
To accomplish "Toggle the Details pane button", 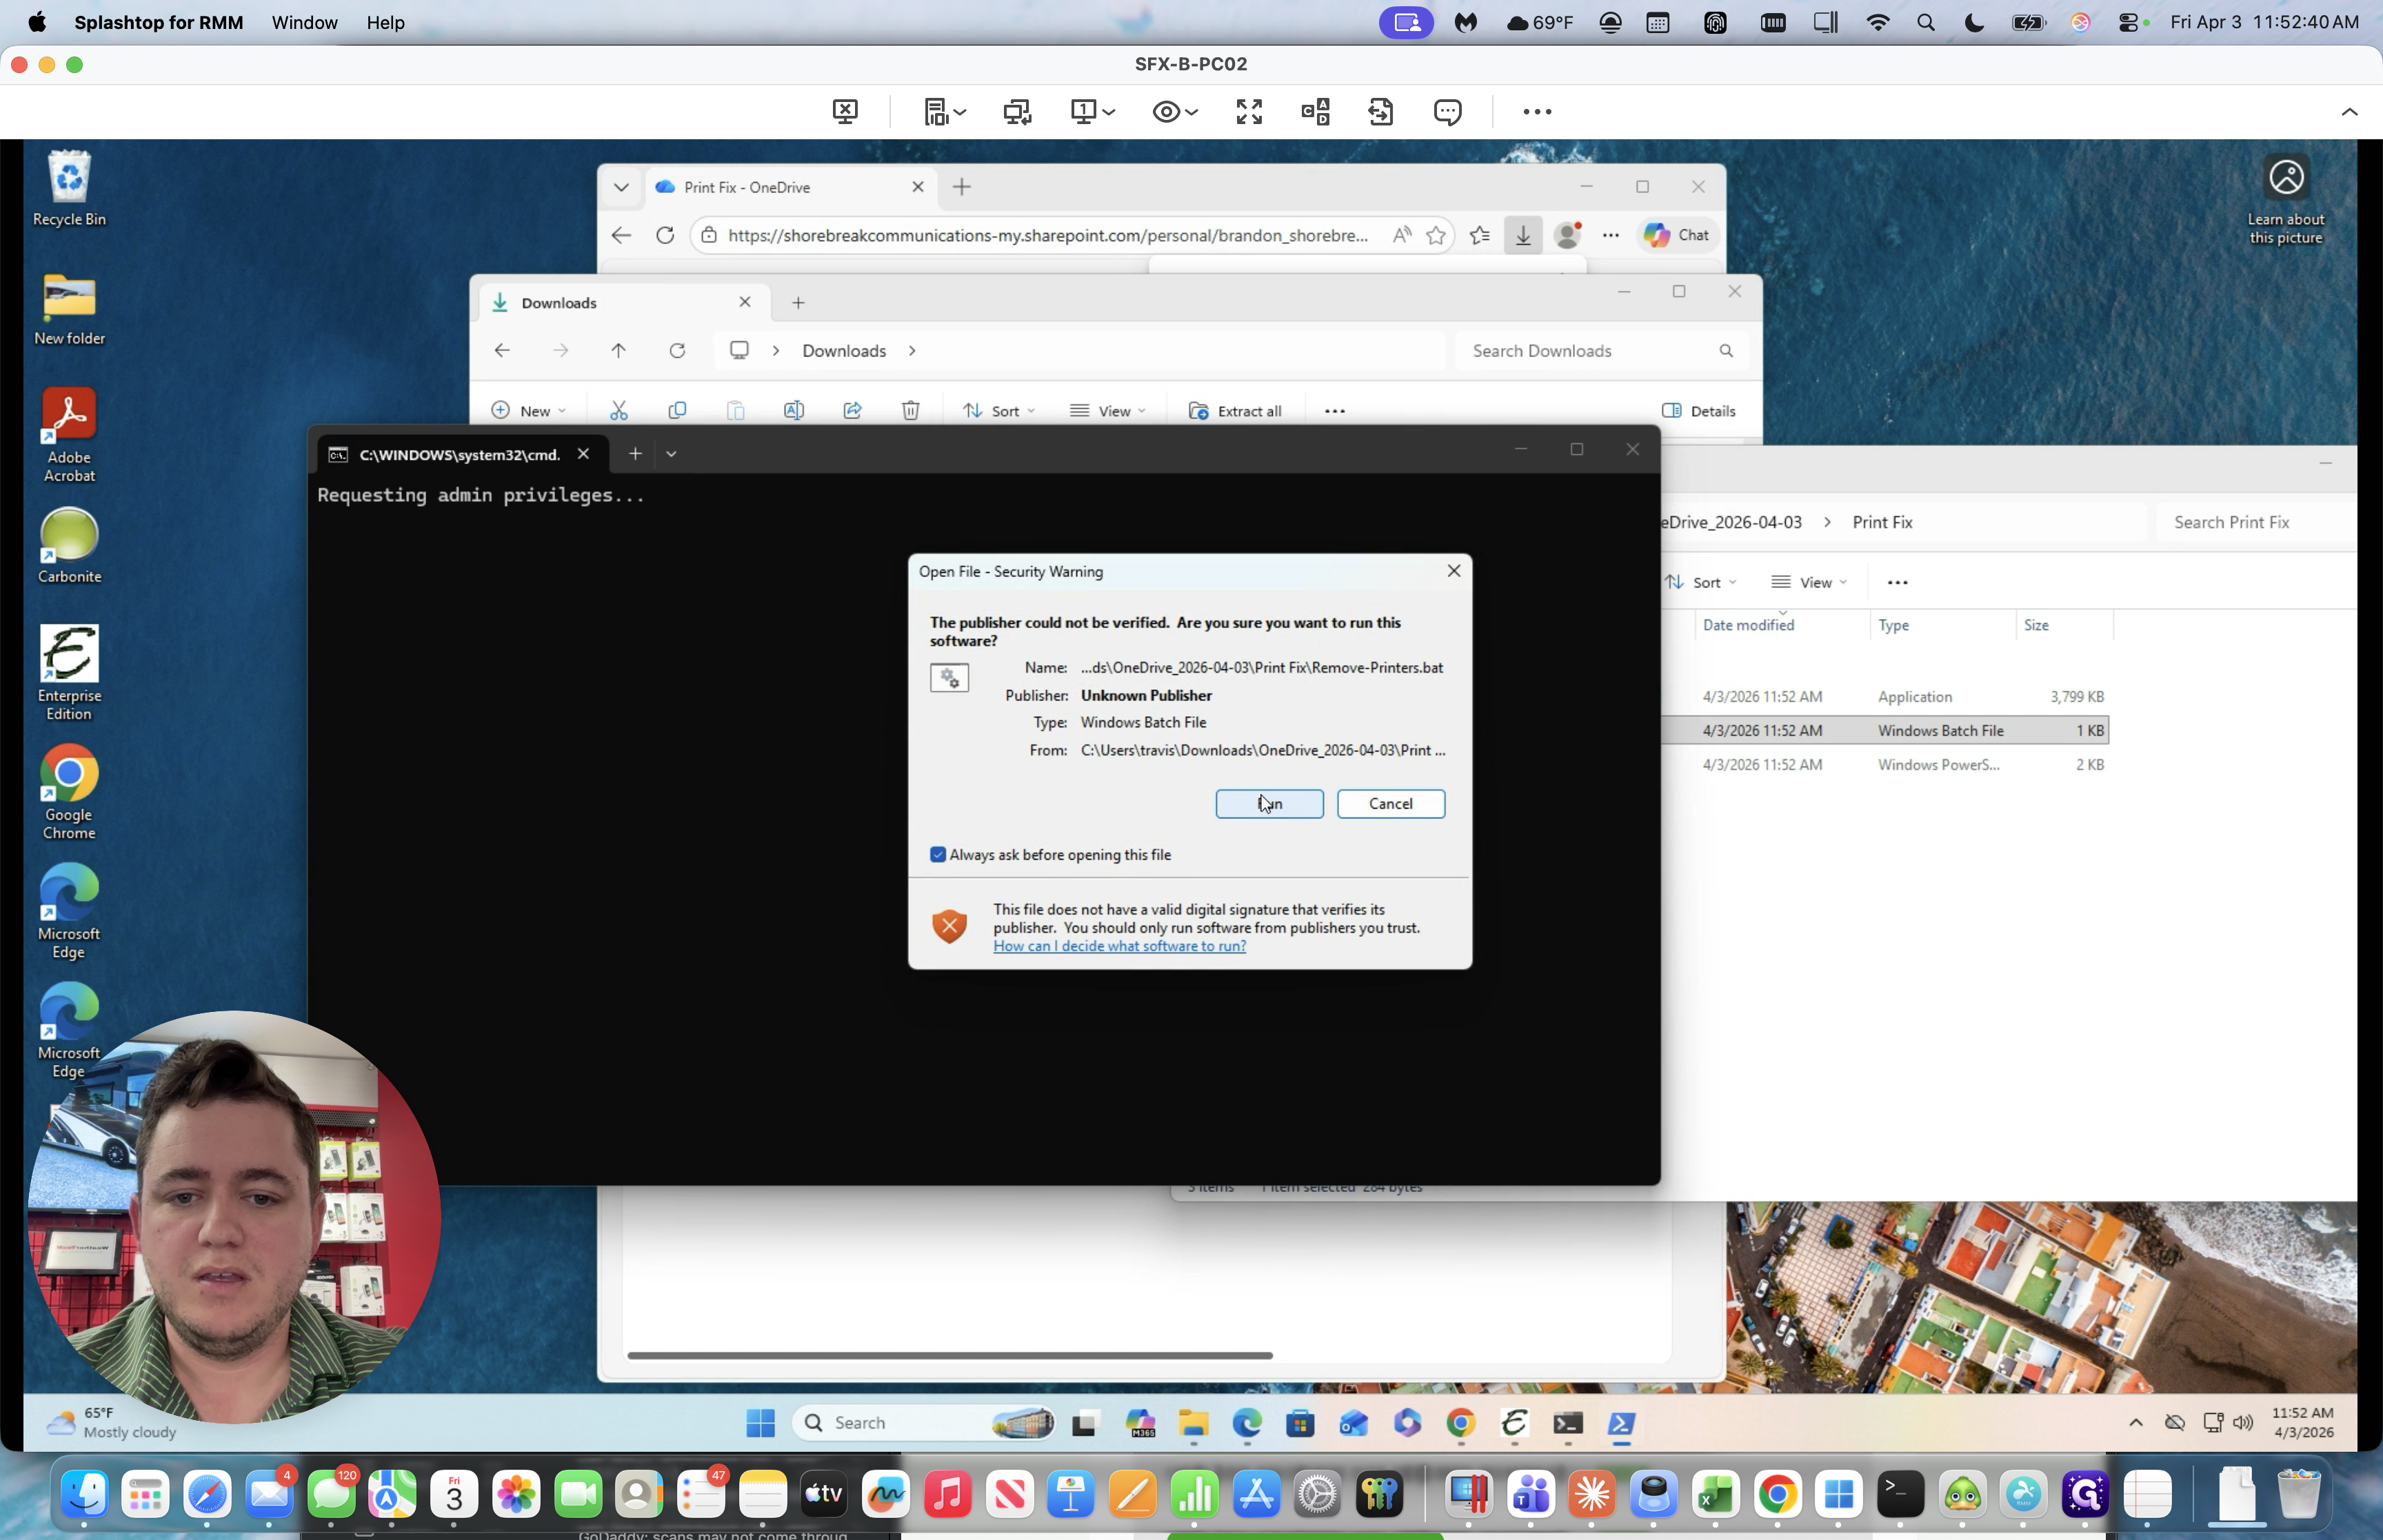I will point(1698,411).
